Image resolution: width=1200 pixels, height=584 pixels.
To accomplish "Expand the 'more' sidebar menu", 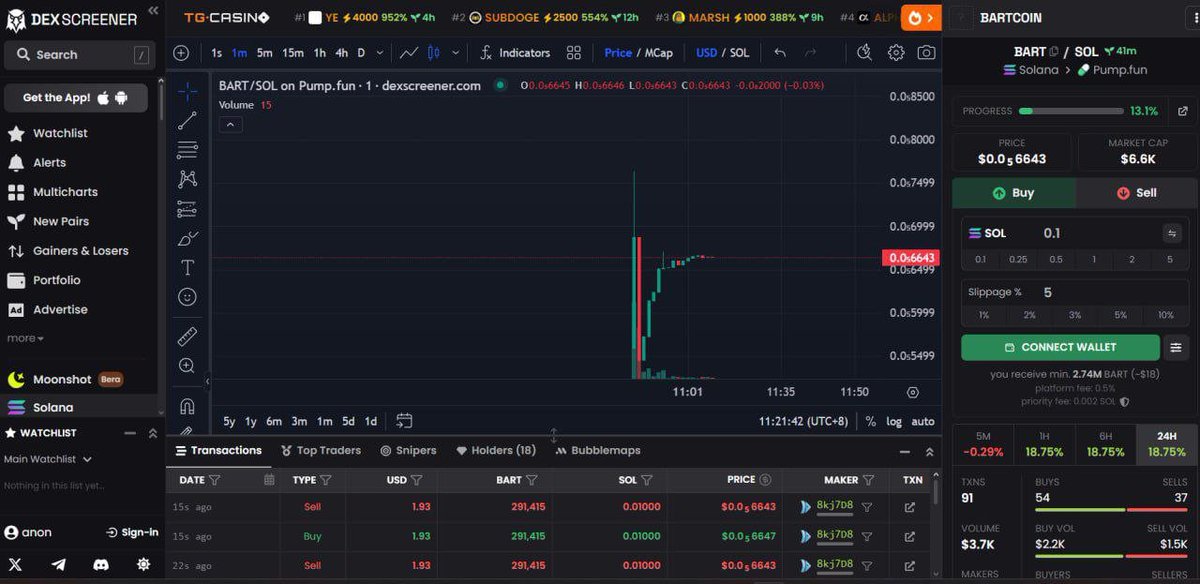I will pyautogui.click(x=25, y=338).
